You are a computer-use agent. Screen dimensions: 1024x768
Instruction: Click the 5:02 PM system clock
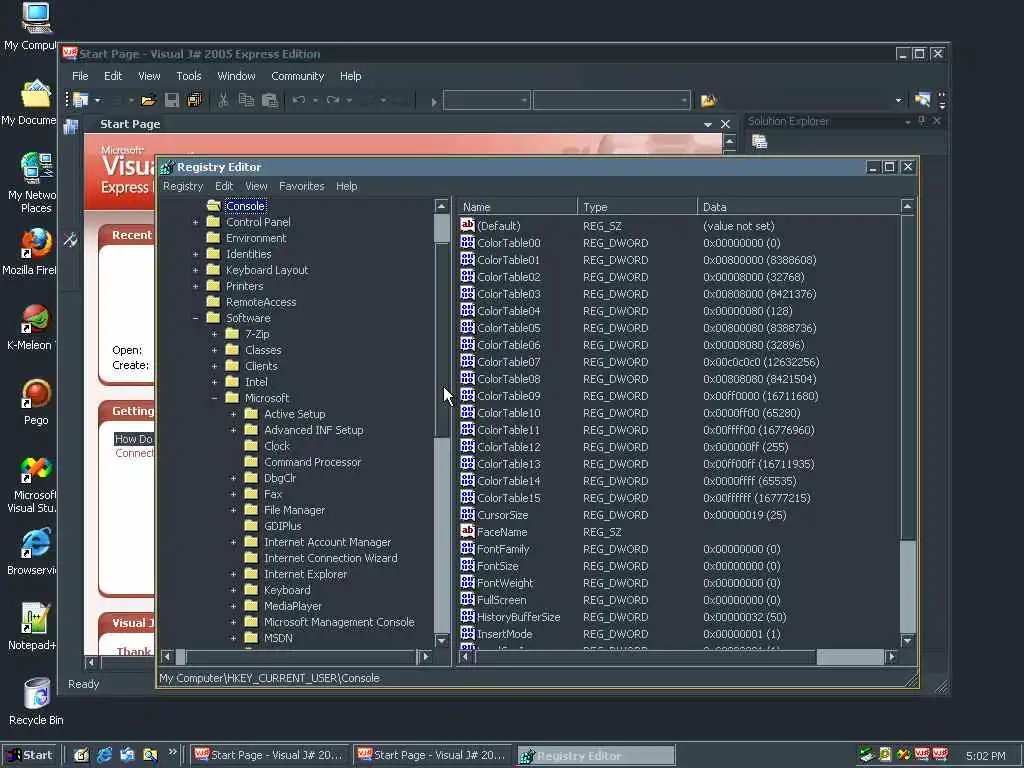tap(985, 756)
